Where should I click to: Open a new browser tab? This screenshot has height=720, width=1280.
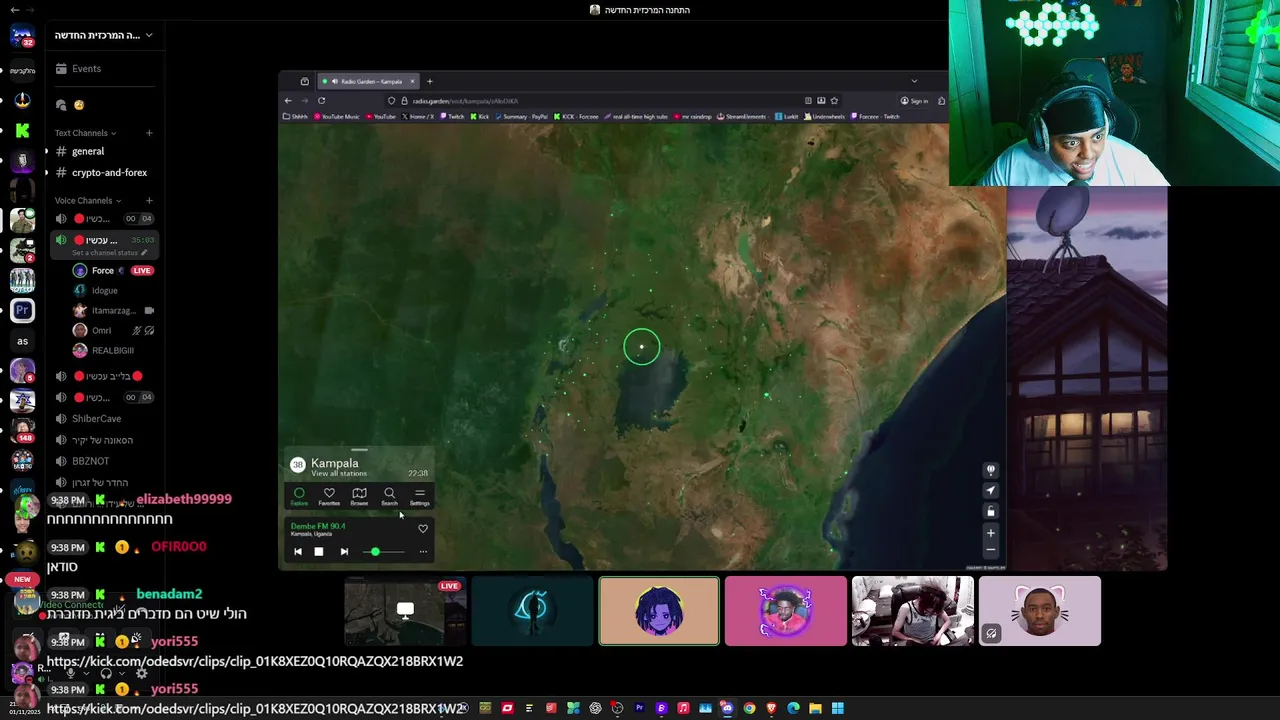coord(430,81)
